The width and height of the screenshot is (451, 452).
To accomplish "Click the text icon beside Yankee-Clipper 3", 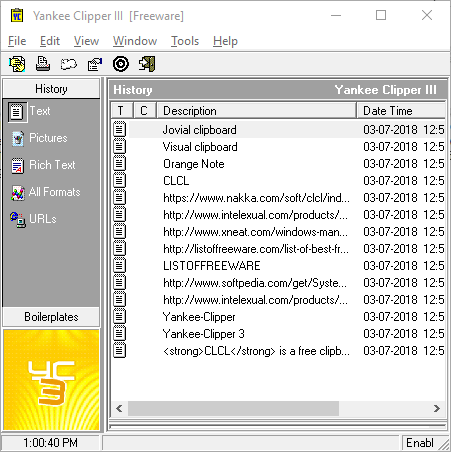I will click(x=119, y=333).
